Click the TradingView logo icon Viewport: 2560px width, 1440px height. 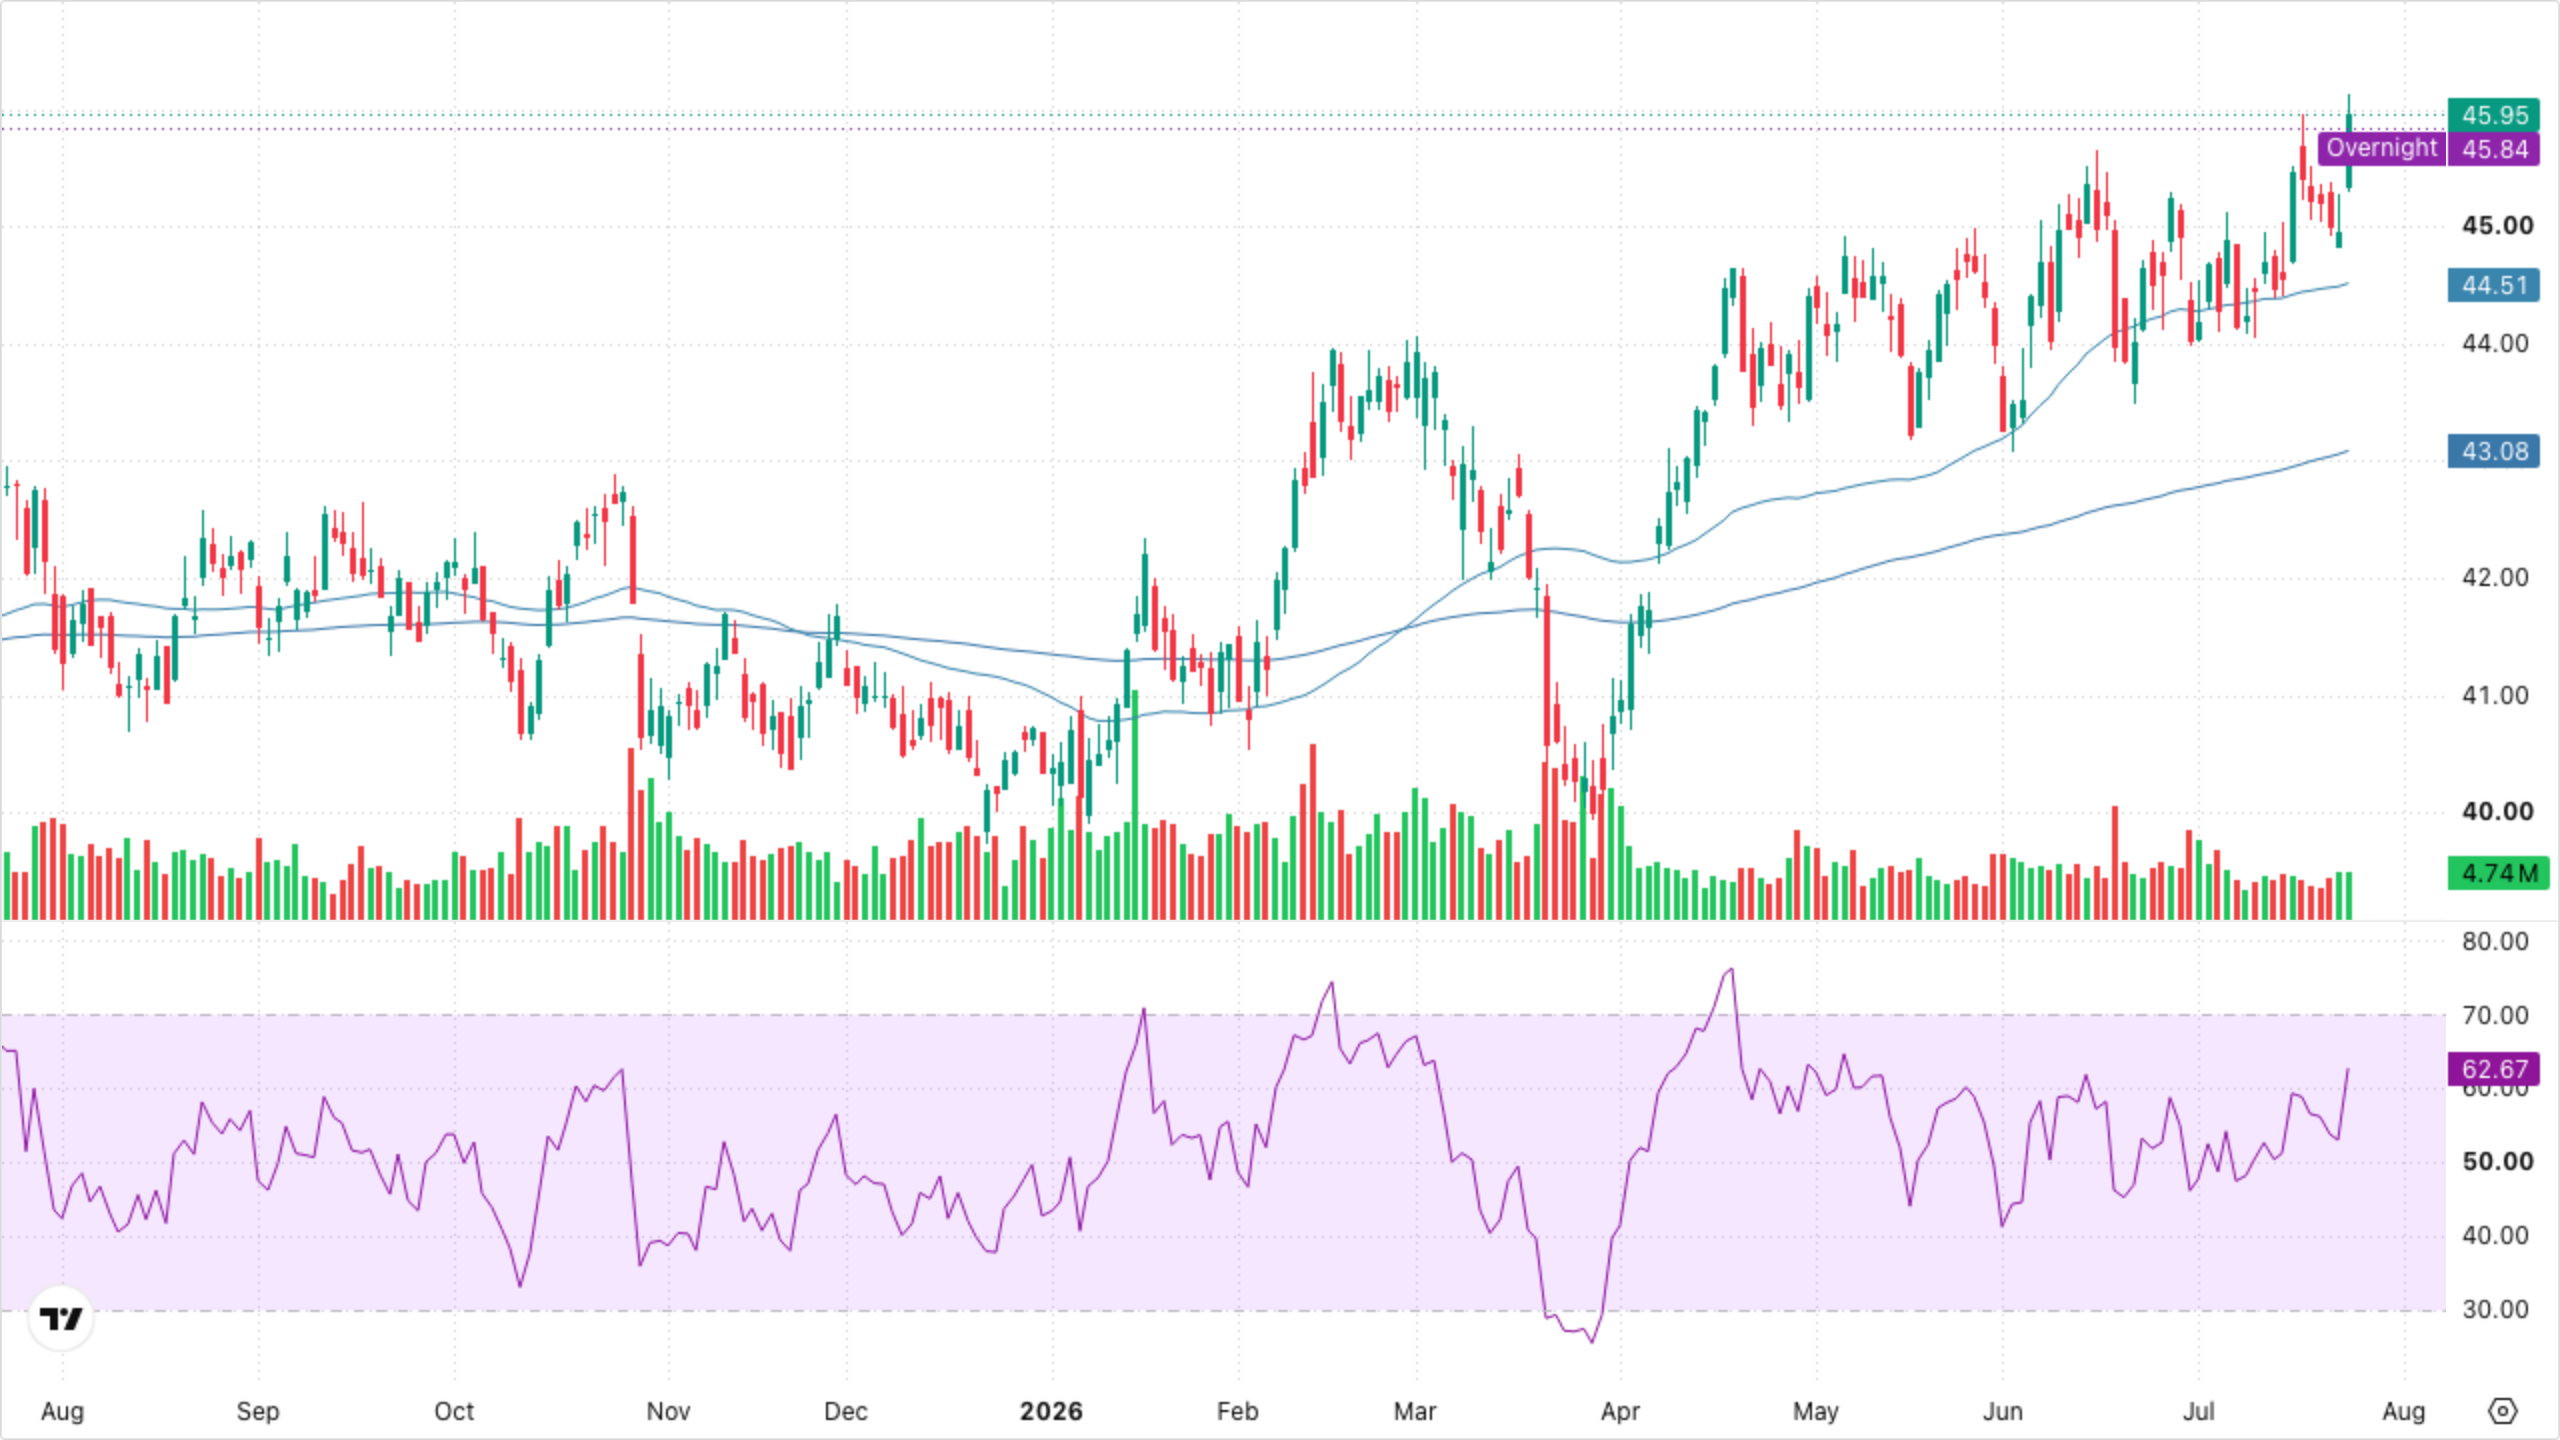(x=61, y=1318)
